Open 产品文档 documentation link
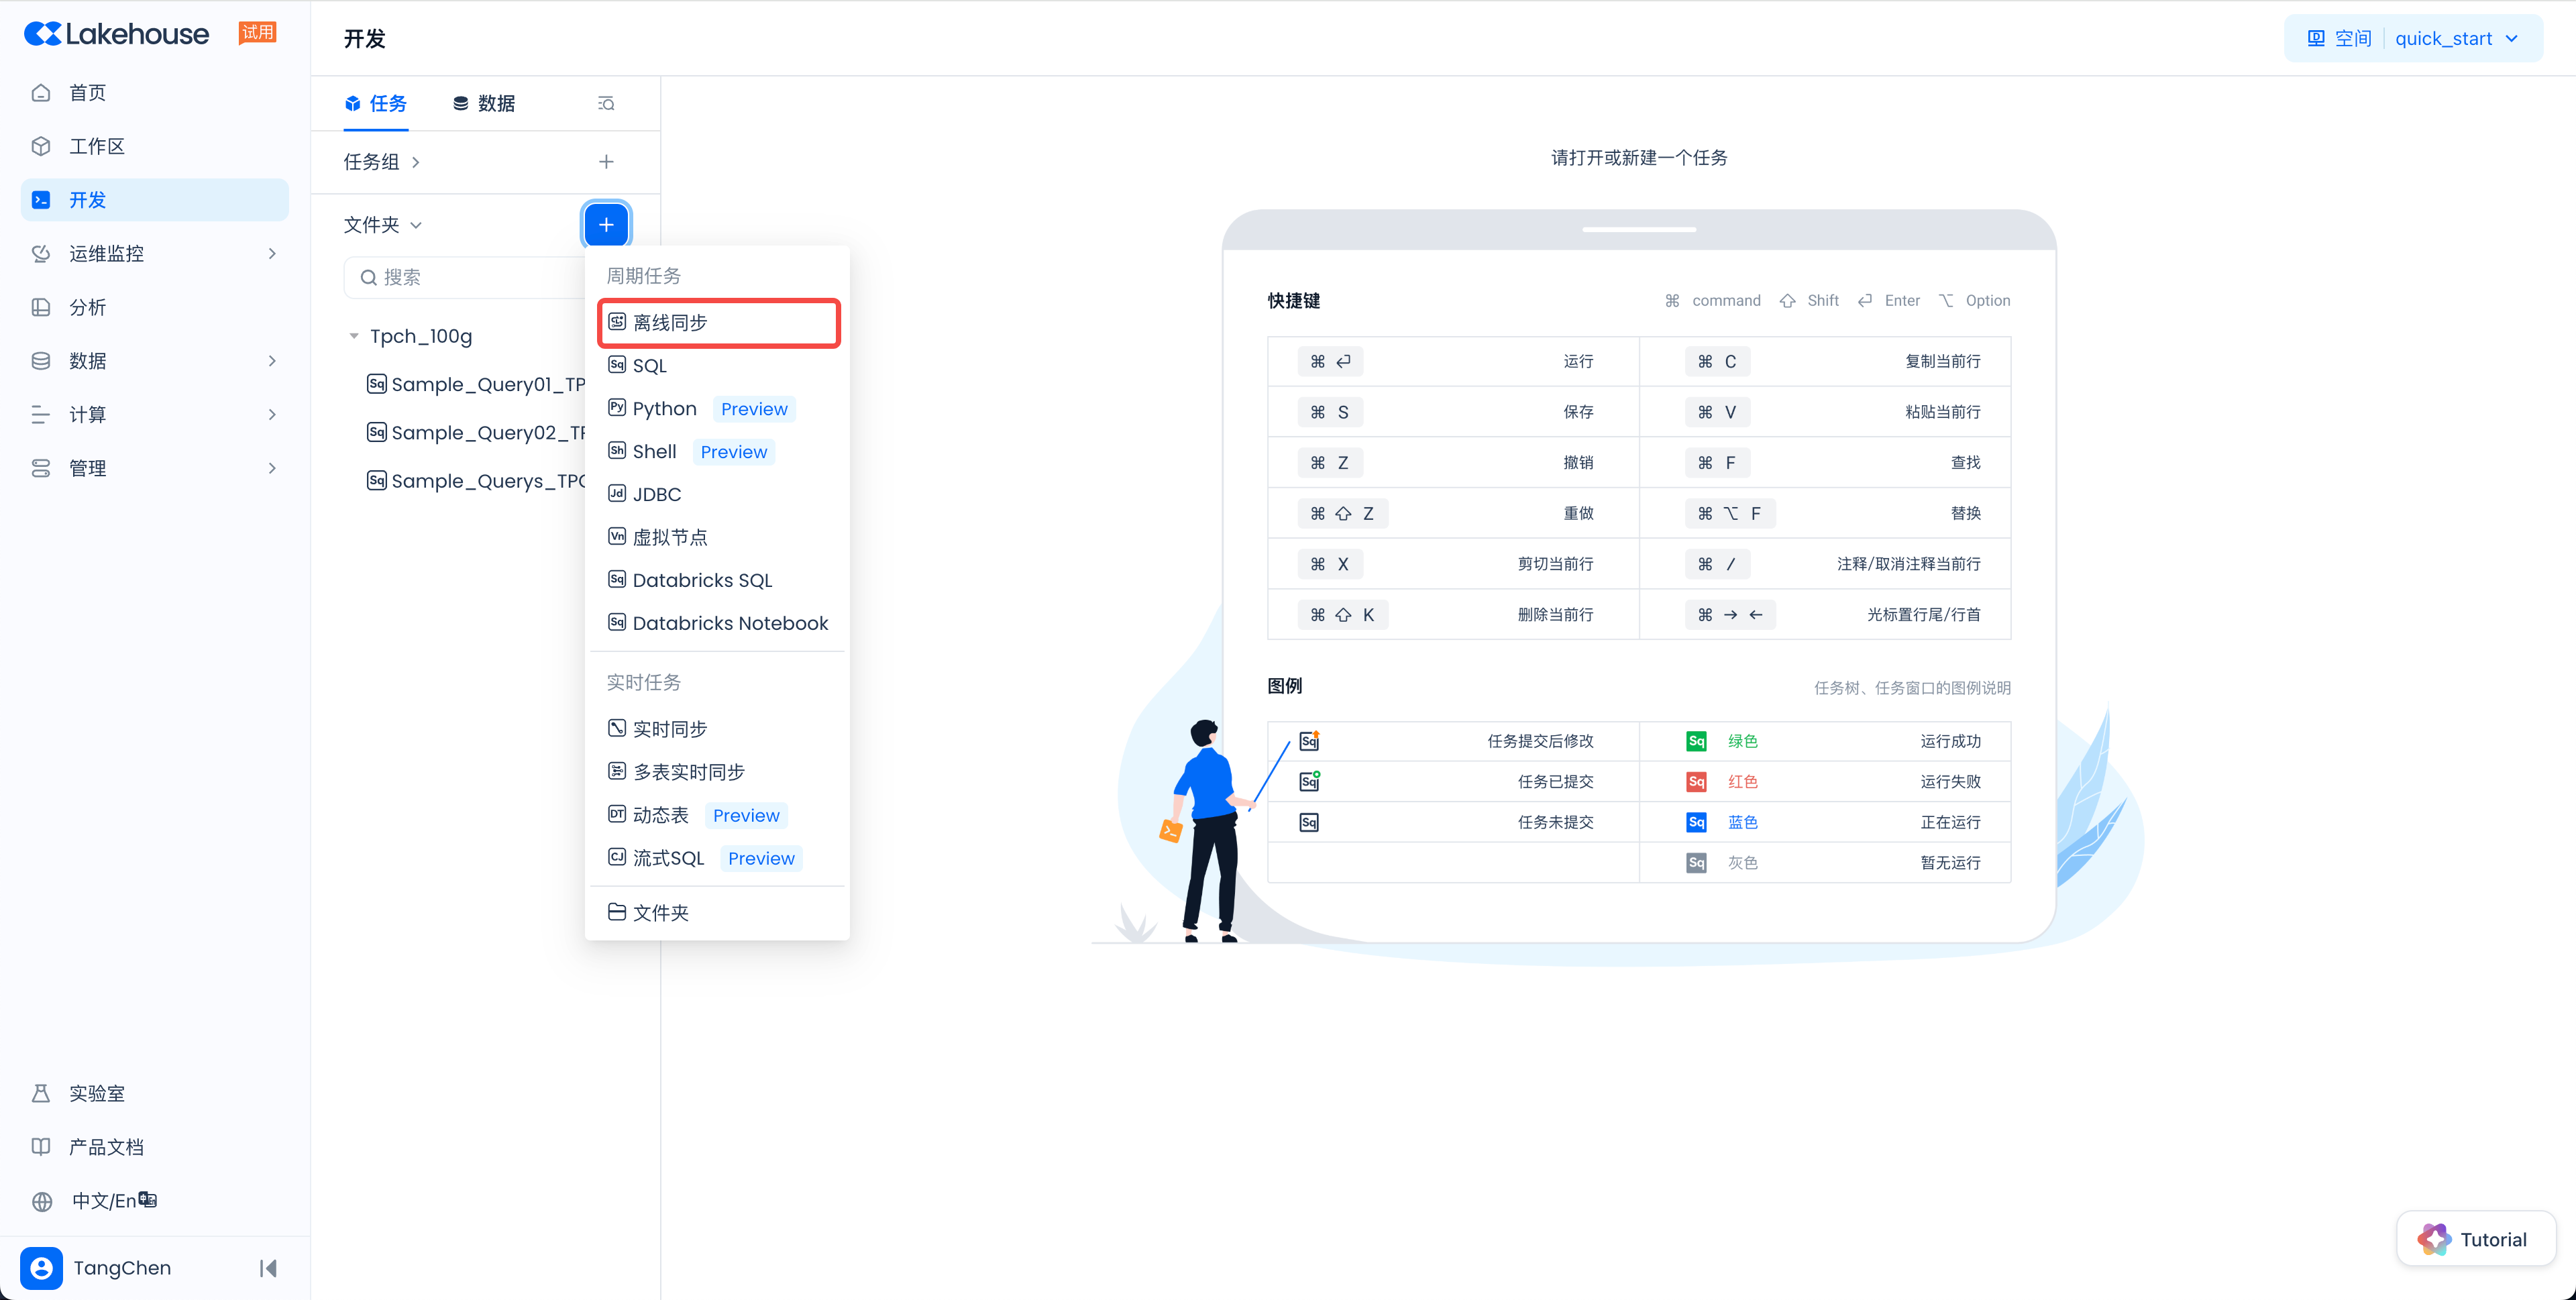 tap(106, 1147)
